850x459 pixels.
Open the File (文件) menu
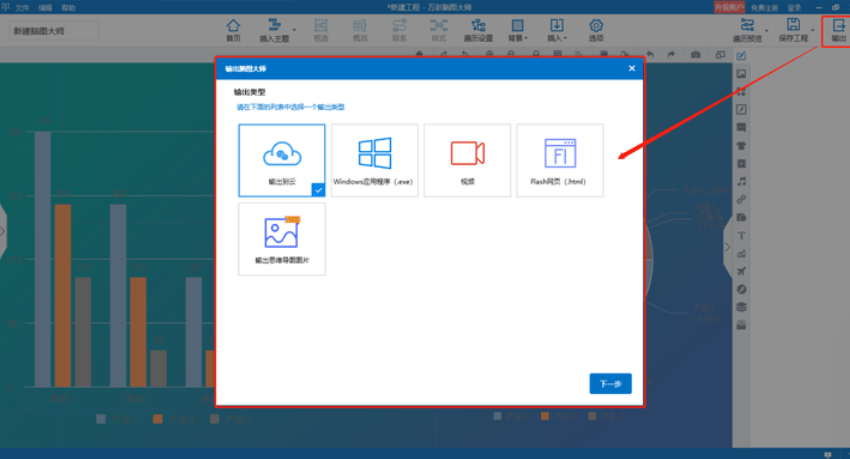pyautogui.click(x=22, y=7)
